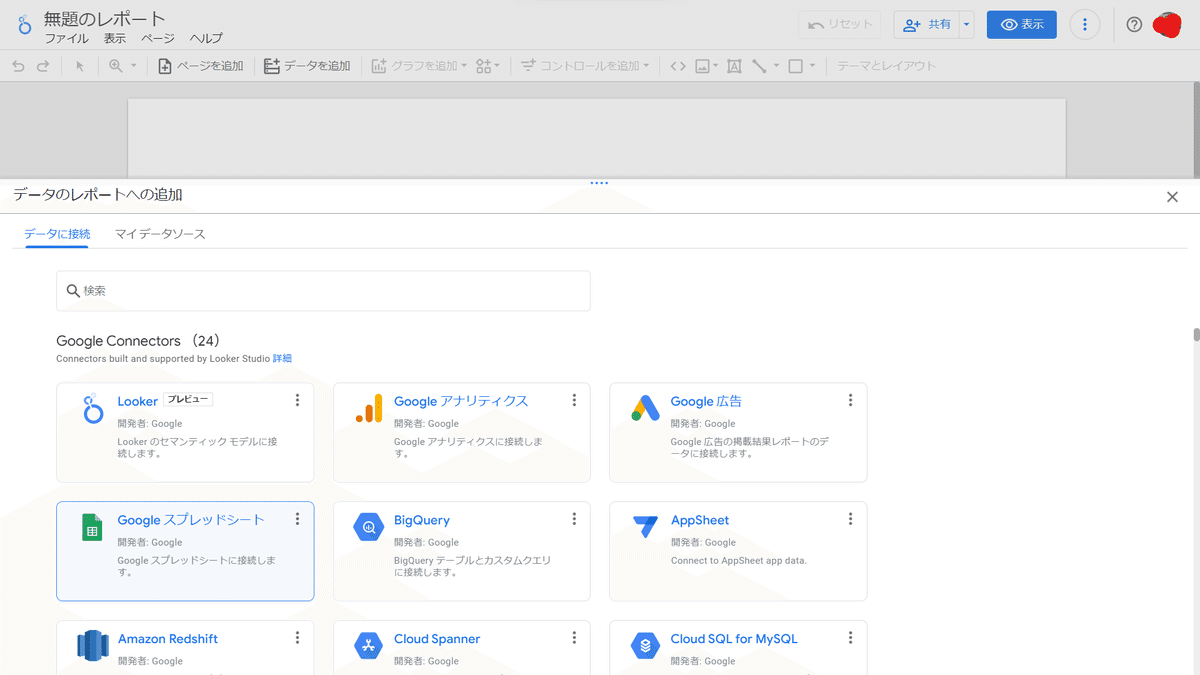Image resolution: width=1200 pixels, height=675 pixels.
Task: Click データを追加 in the toolbar
Action: click(x=307, y=66)
